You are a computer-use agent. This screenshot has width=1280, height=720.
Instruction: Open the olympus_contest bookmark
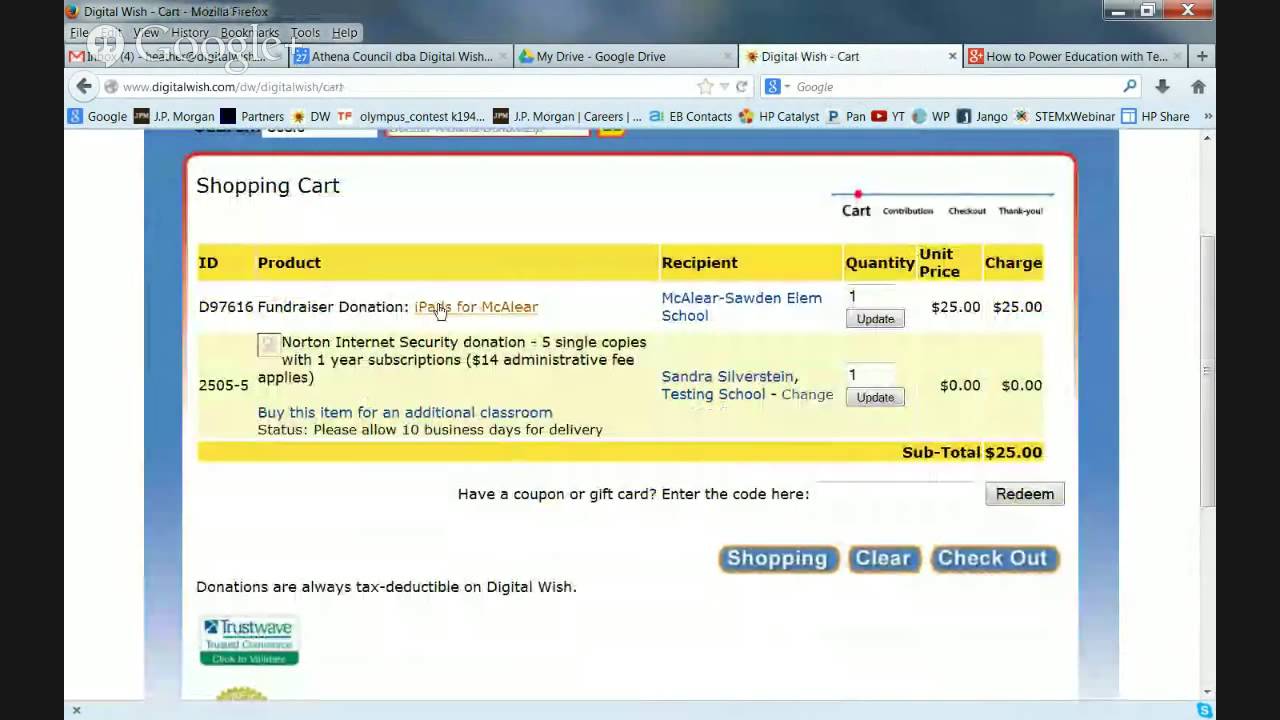click(x=413, y=116)
